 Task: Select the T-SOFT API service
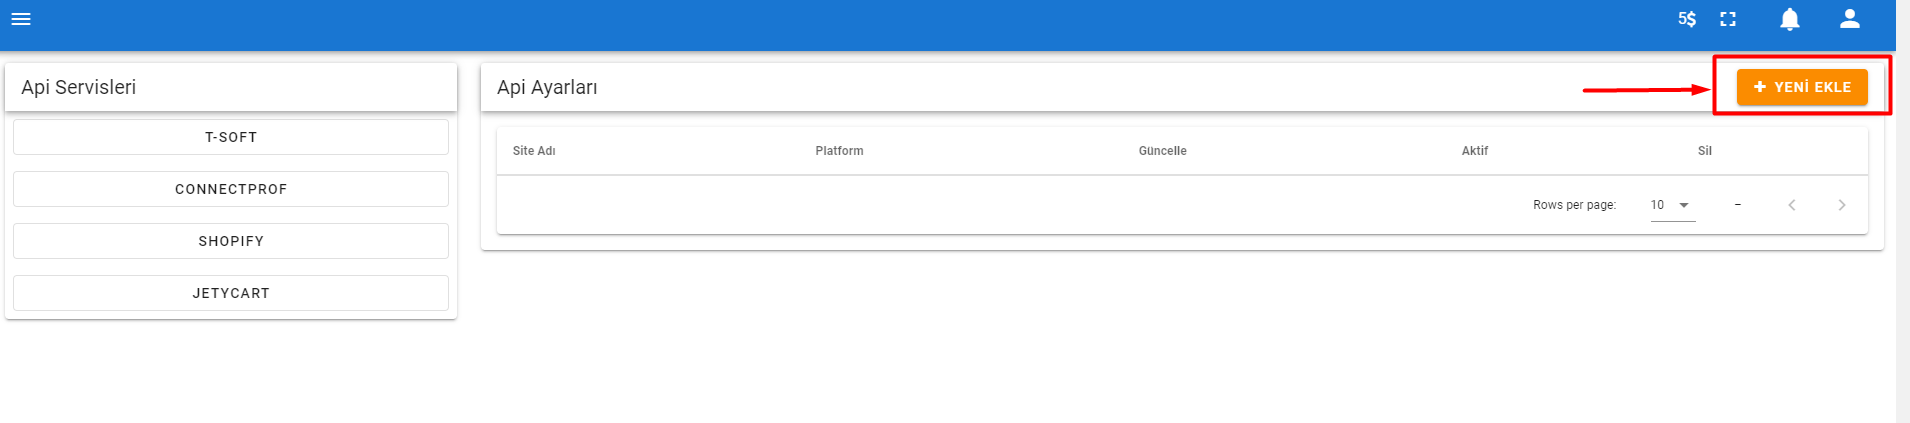[x=231, y=137]
